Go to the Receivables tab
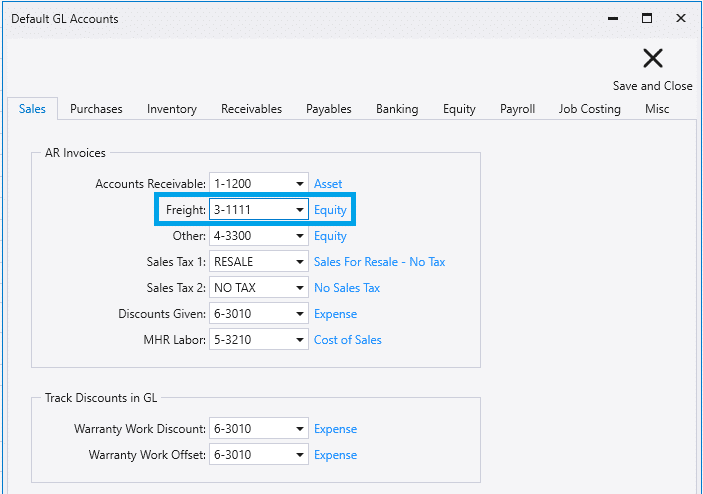 click(251, 109)
